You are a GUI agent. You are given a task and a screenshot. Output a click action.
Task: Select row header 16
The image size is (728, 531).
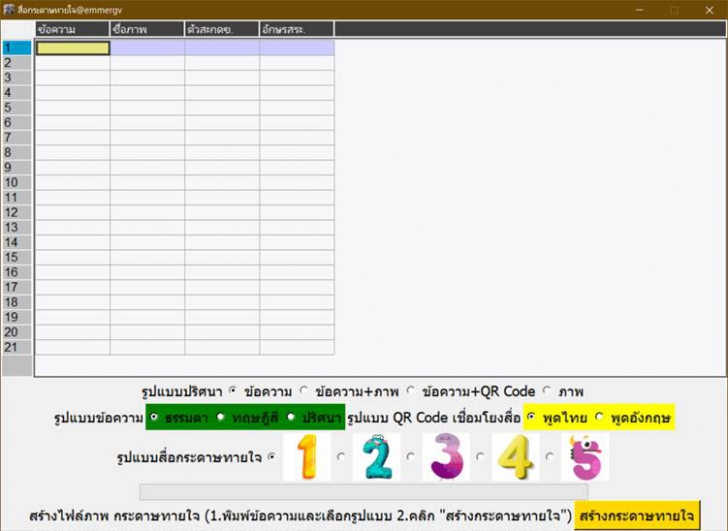click(x=17, y=272)
